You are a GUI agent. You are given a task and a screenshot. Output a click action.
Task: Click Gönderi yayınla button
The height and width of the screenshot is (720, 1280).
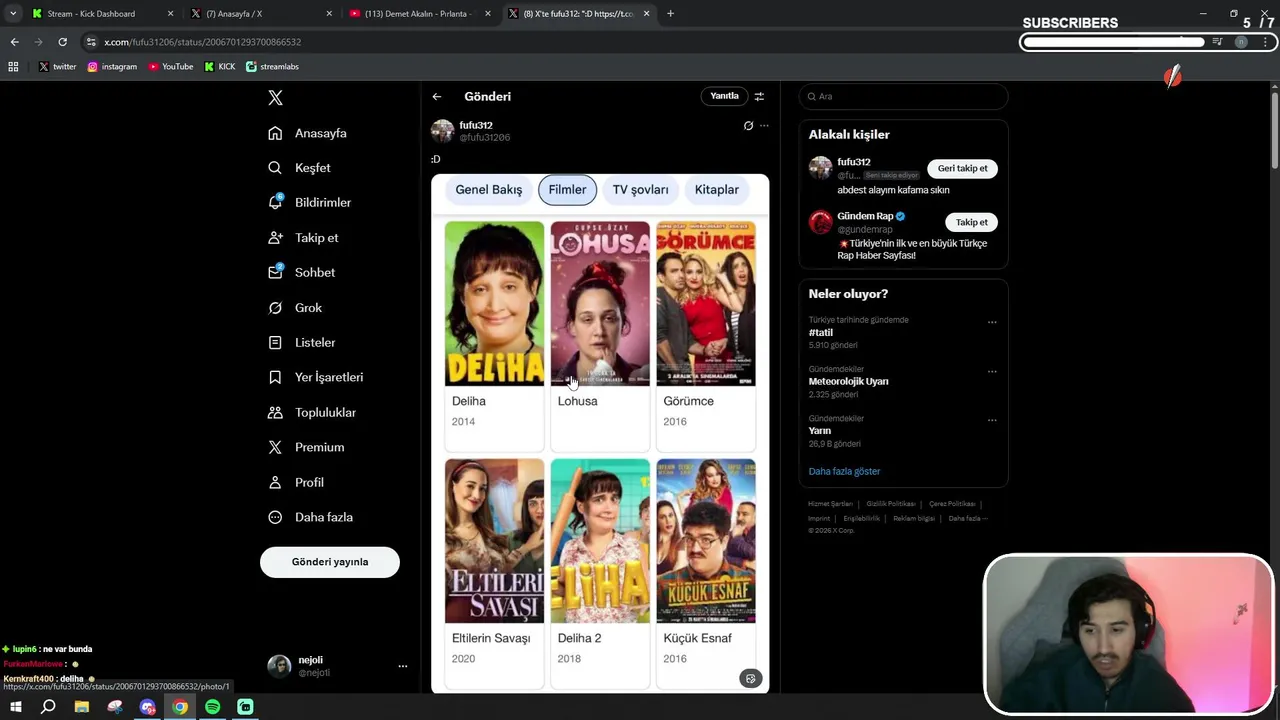(x=330, y=562)
